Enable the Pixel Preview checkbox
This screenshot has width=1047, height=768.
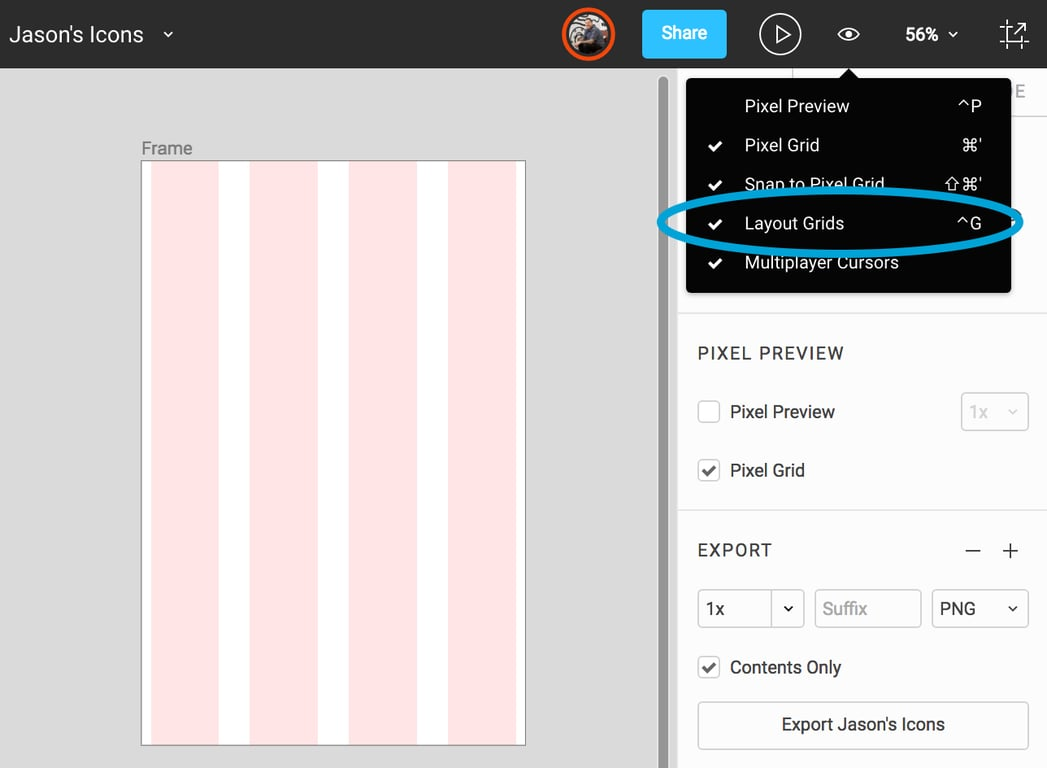(x=708, y=411)
